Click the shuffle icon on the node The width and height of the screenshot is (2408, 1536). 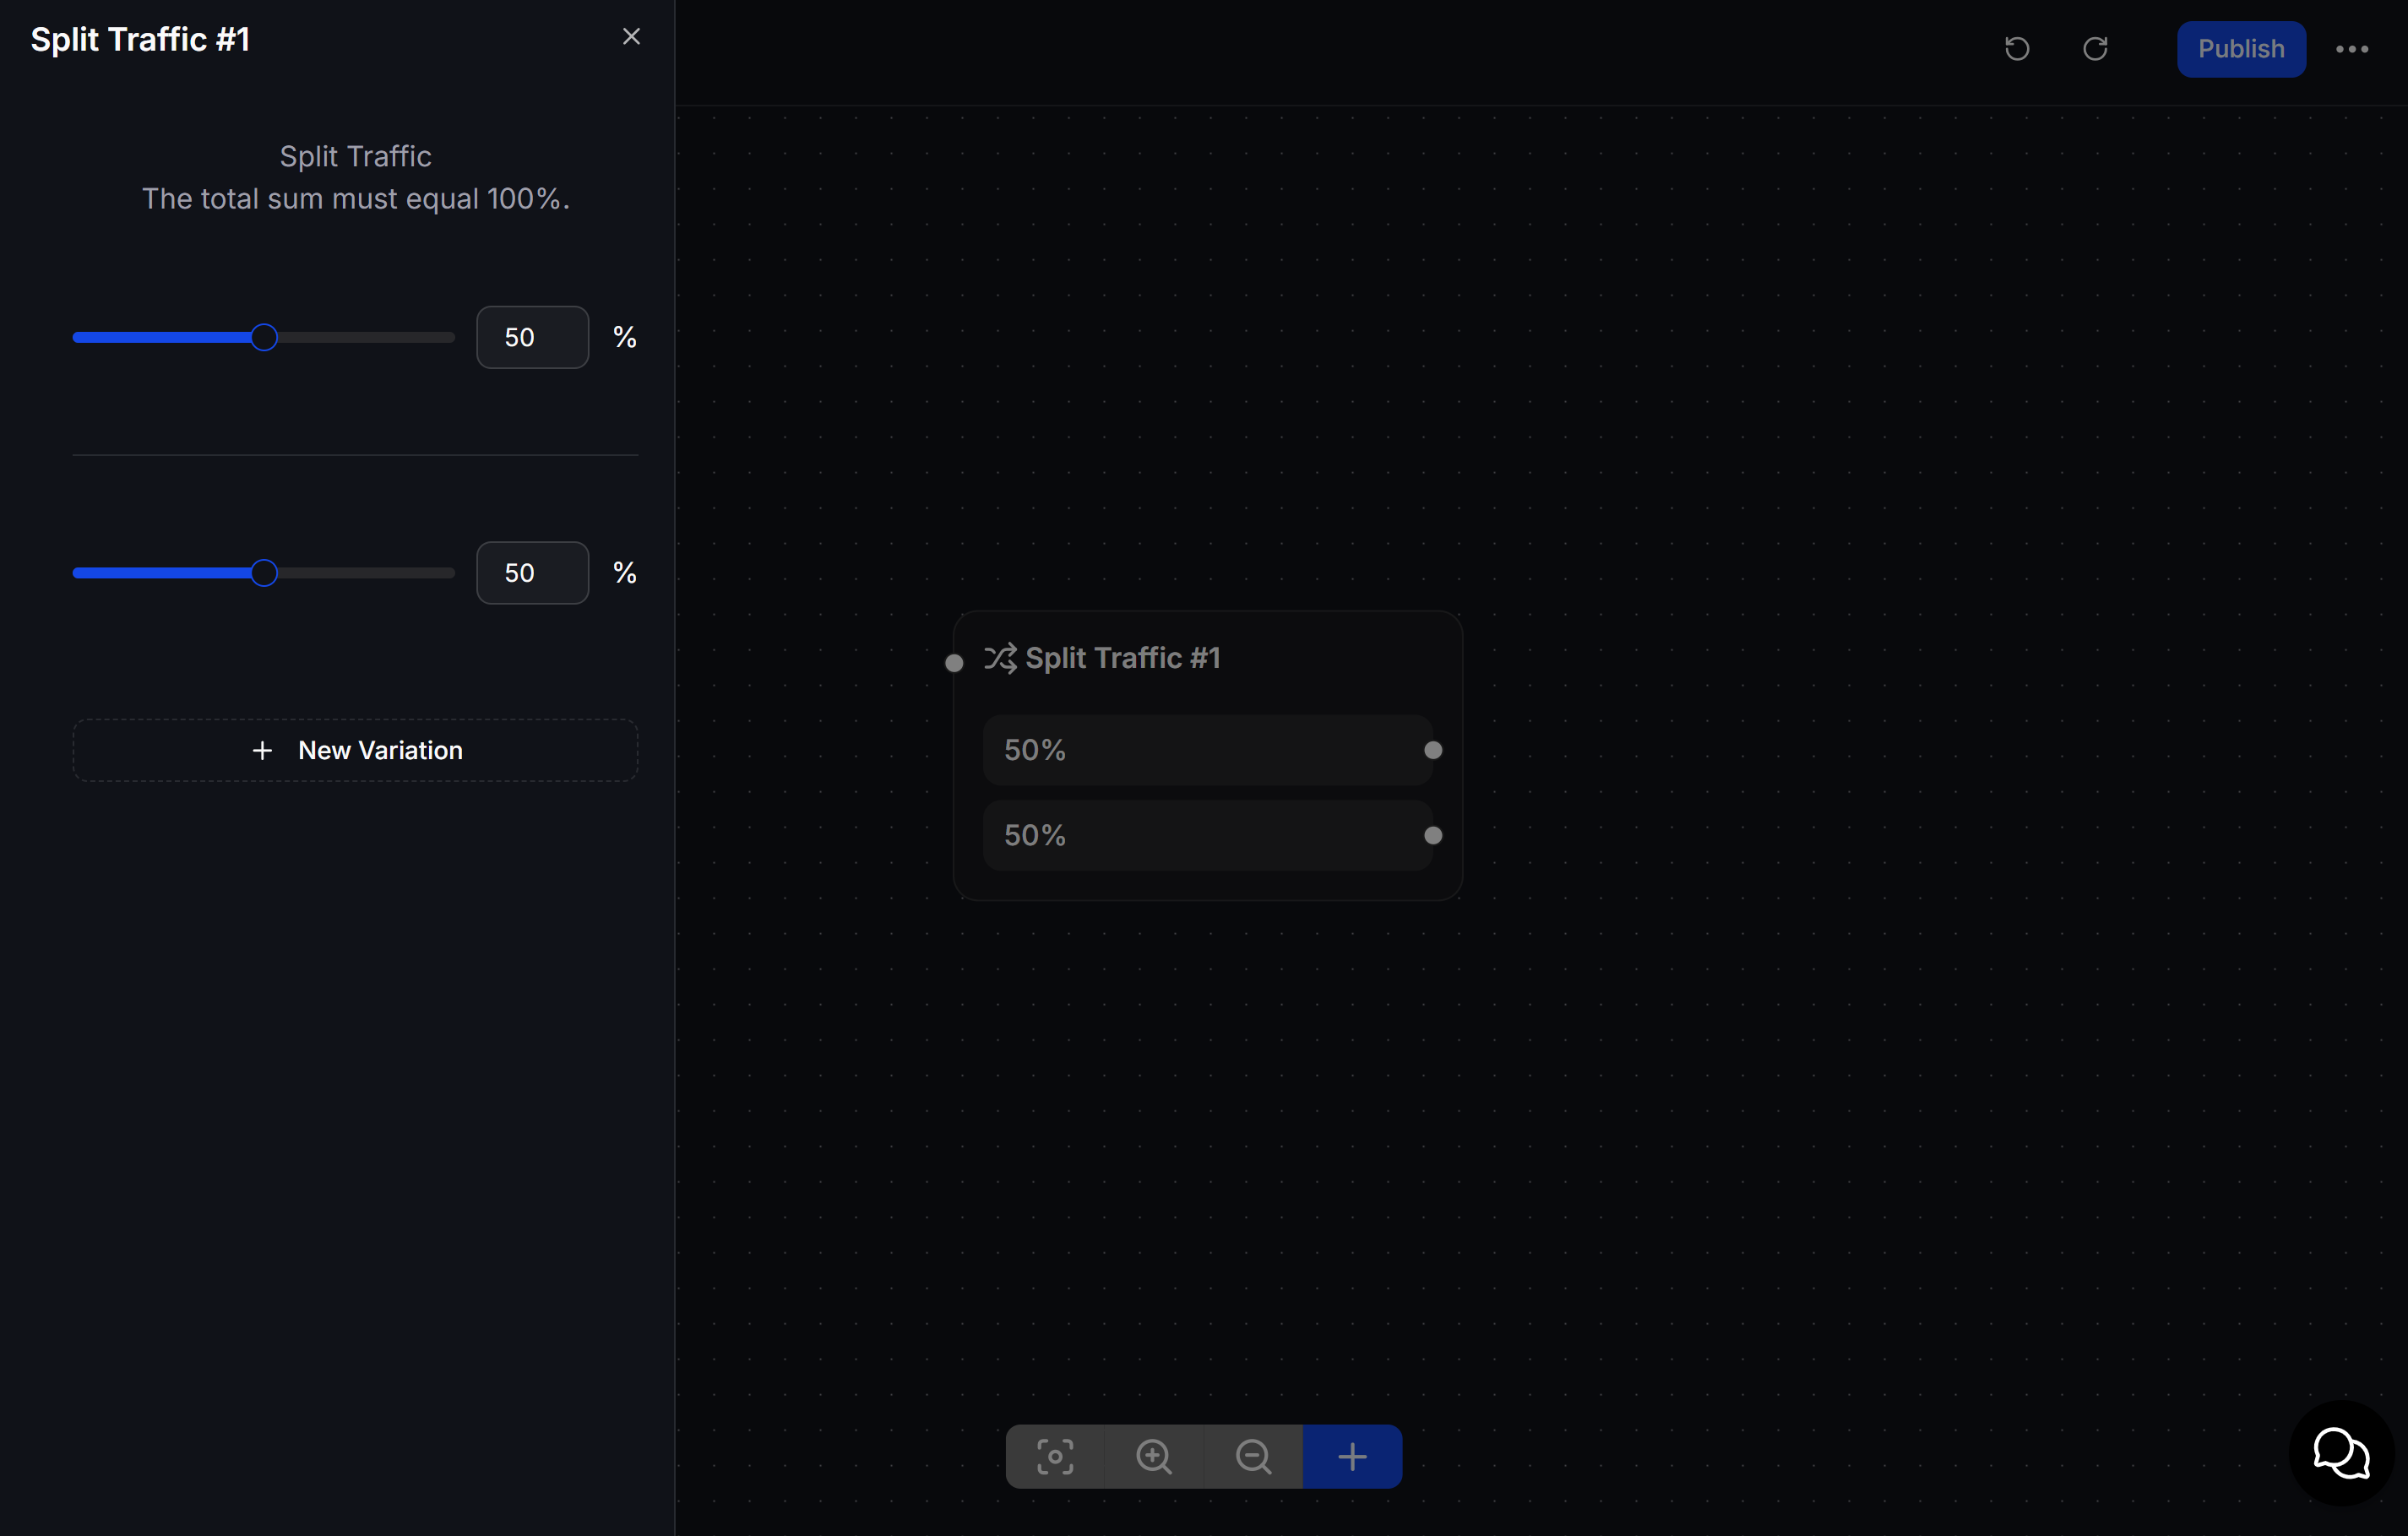tap(1000, 658)
